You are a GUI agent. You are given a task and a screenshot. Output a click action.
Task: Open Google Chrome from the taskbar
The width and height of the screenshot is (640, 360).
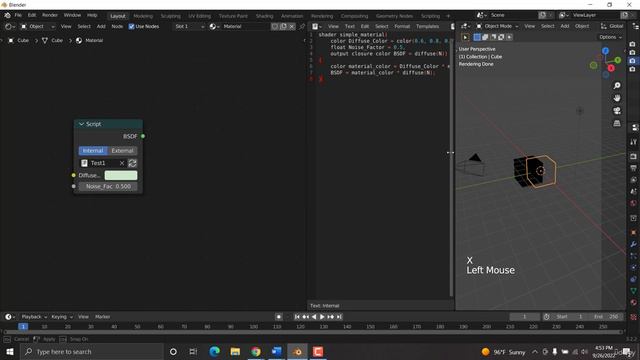click(x=256, y=351)
